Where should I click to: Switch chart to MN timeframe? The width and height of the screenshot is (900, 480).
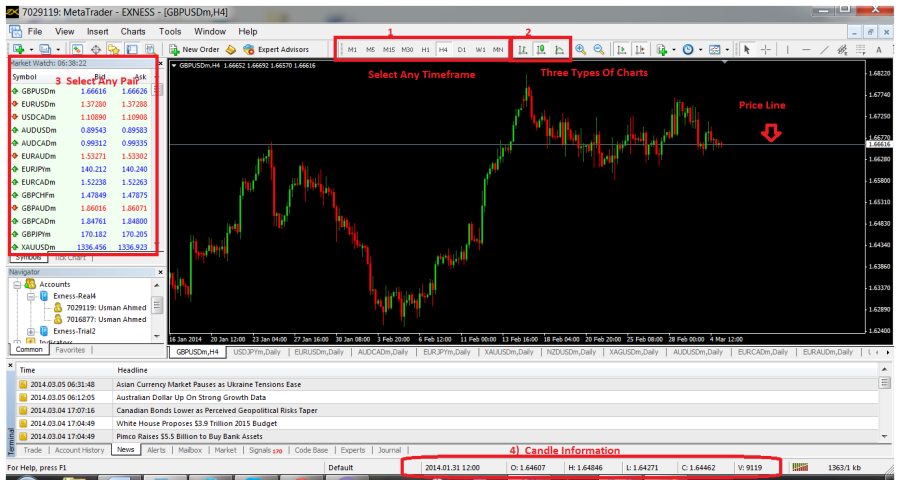pyautogui.click(x=498, y=50)
